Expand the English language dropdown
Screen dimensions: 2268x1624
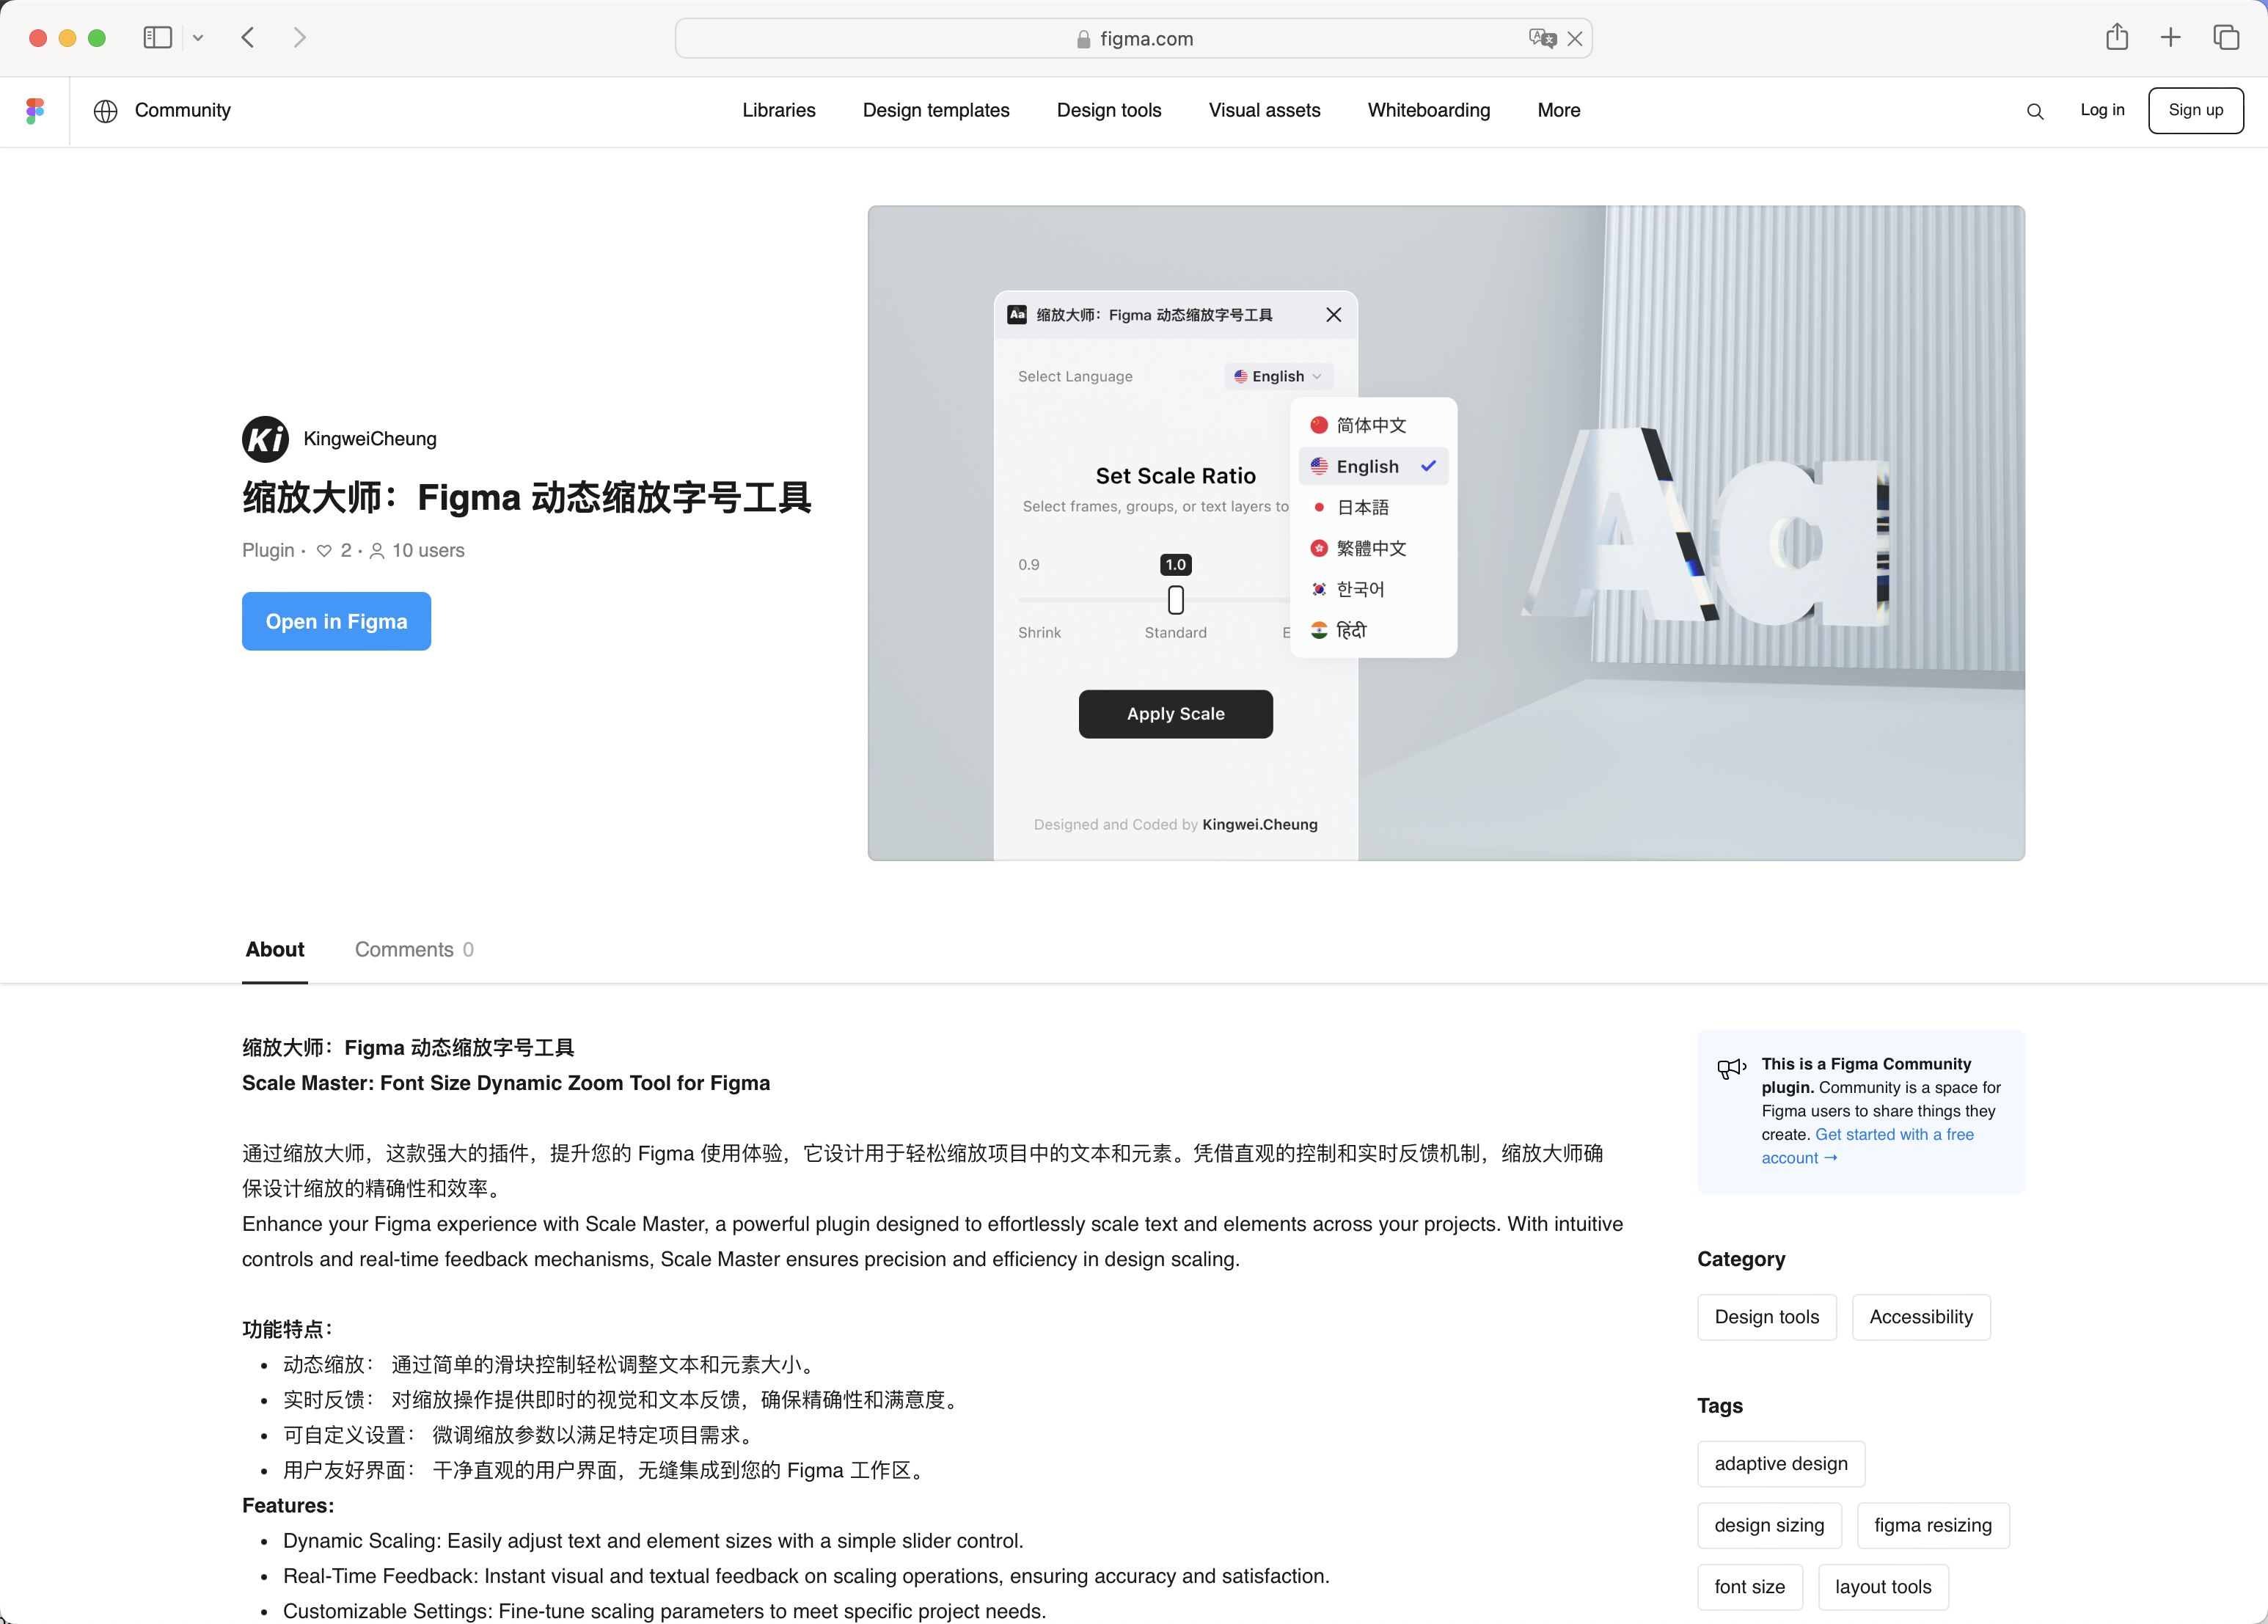[x=1278, y=377]
